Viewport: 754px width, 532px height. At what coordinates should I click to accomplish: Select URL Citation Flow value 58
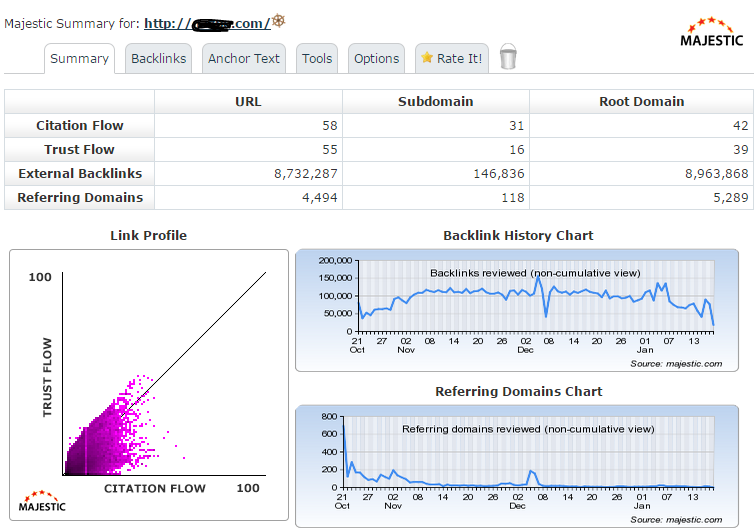329,126
